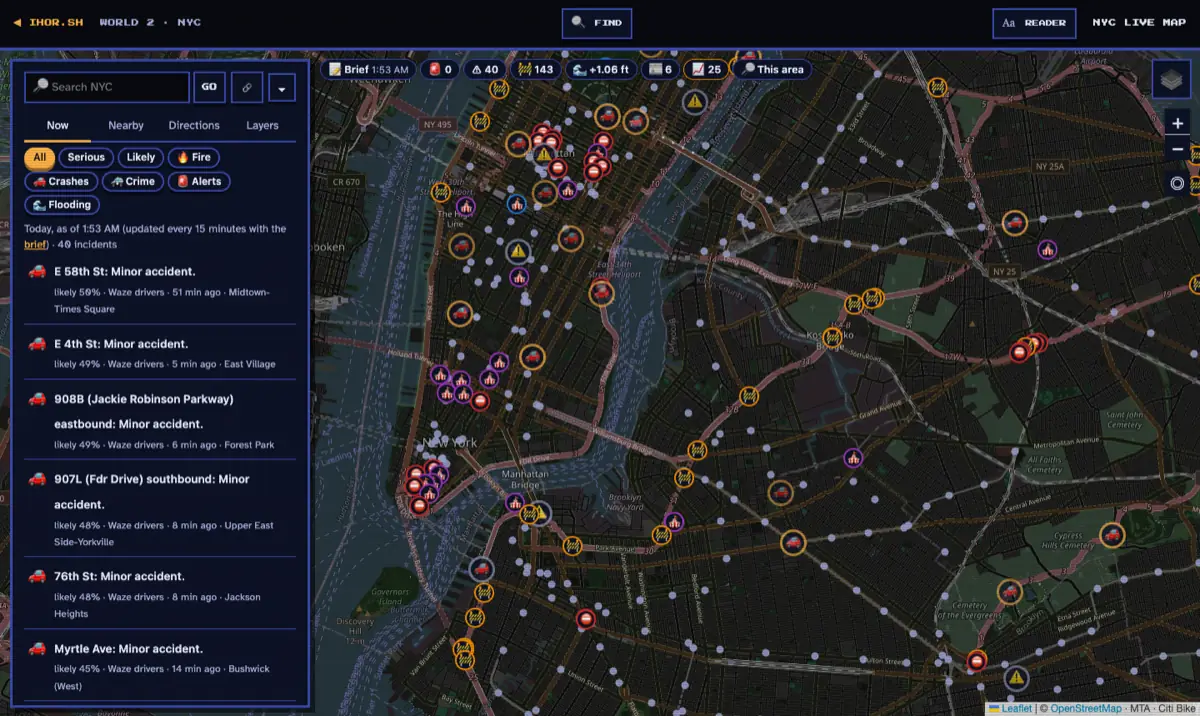The image size is (1200, 716).
Task: Open the OpenStreetMap attribution link
Action: pos(1084,708)
